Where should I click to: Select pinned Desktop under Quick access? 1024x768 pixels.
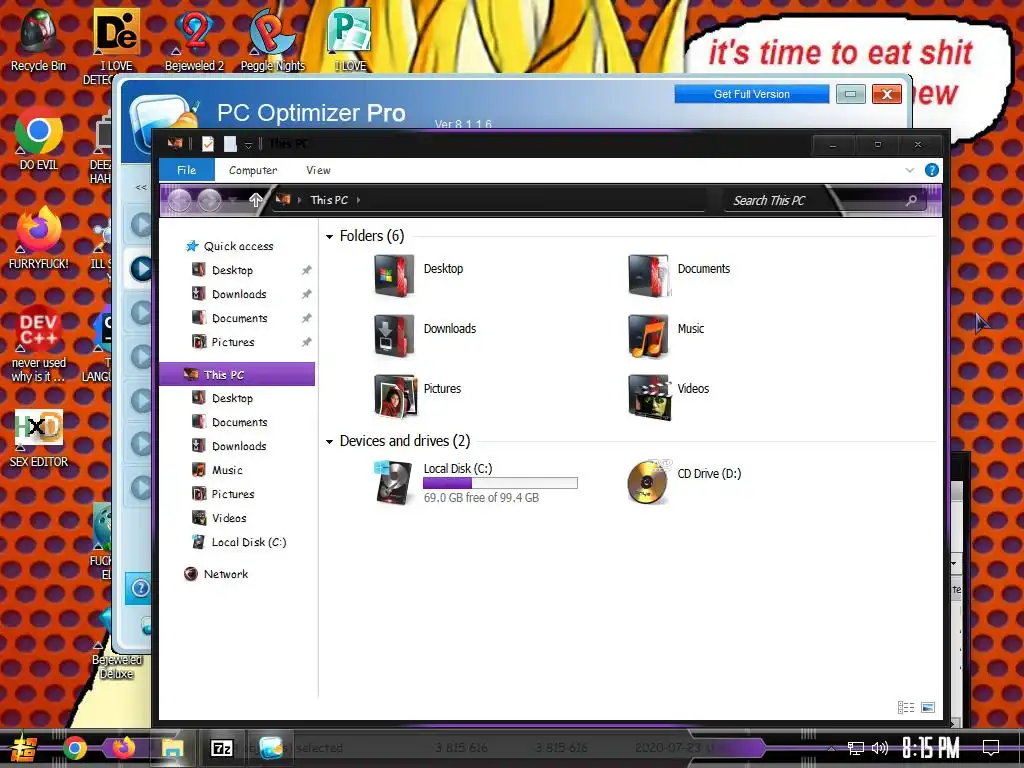click(232, 270)
